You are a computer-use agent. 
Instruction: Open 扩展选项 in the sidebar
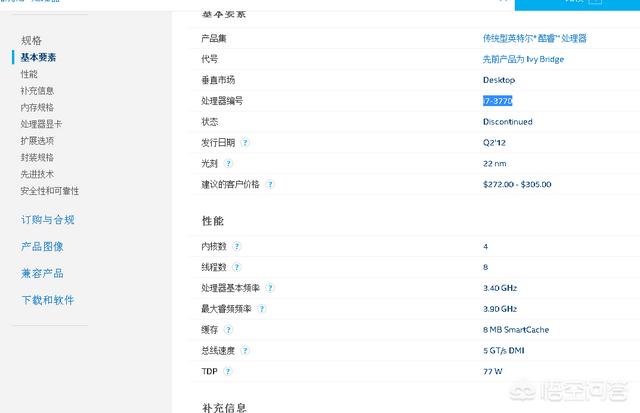(x=37, y=141)
